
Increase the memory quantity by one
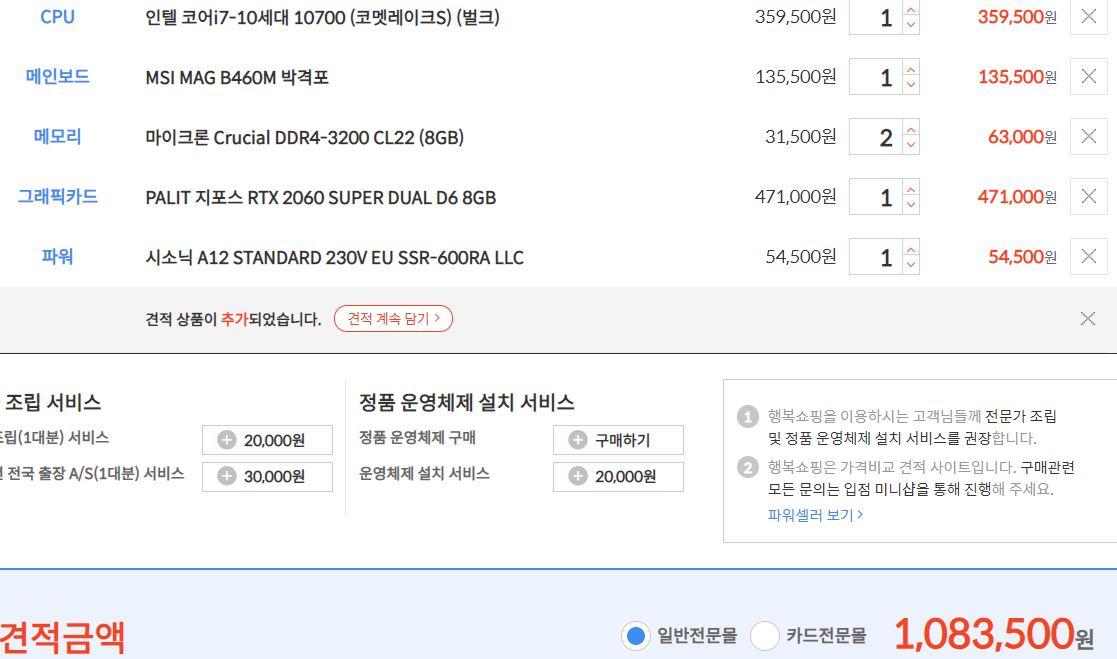(x=910, y=128)
